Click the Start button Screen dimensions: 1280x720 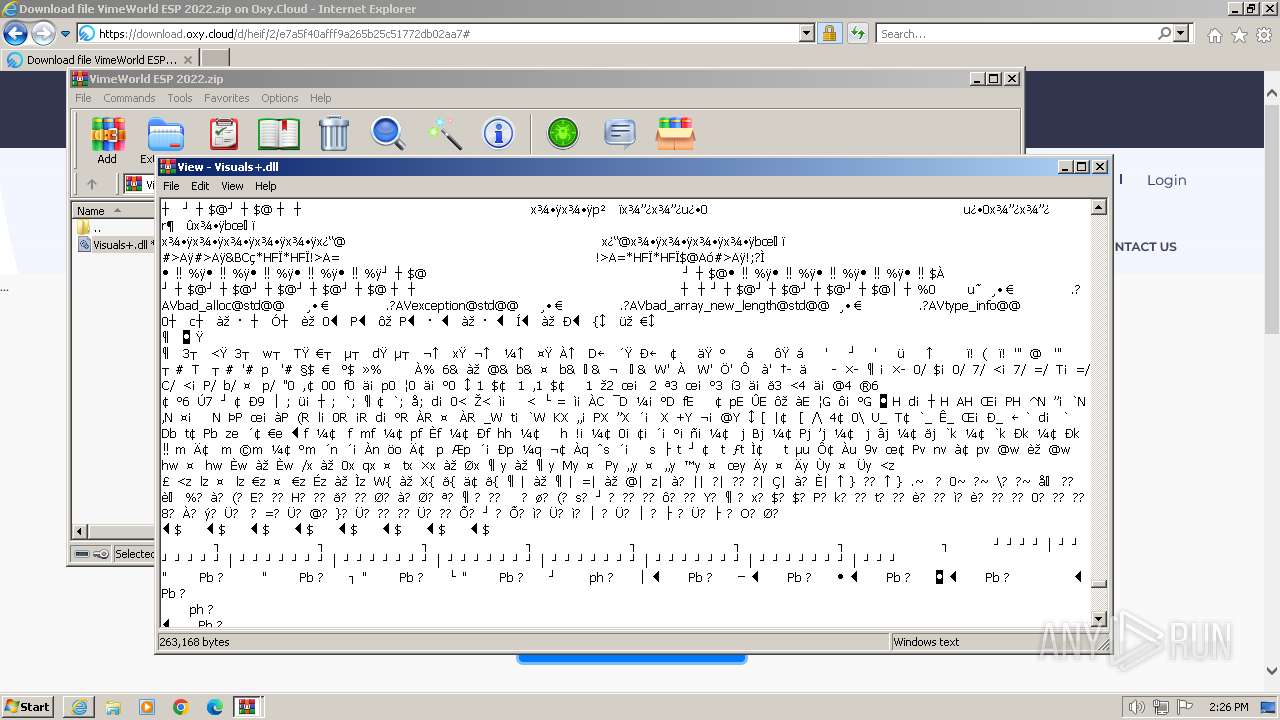click(x=27, y=706)
